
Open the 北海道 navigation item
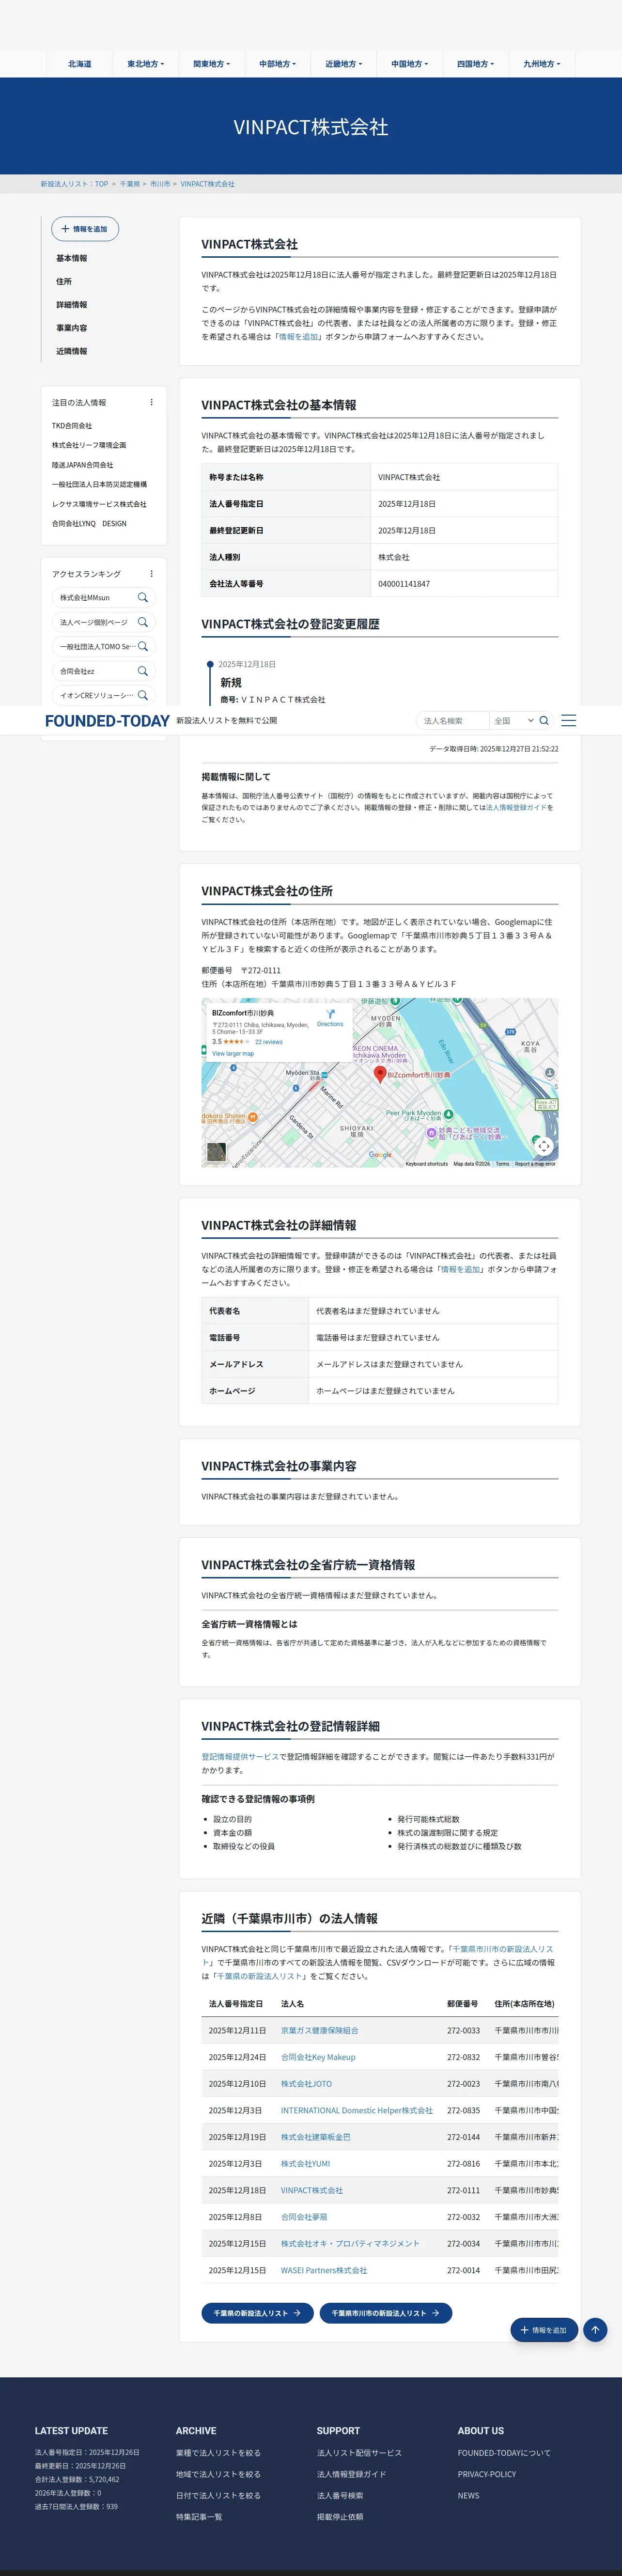[x=80, y=64]
